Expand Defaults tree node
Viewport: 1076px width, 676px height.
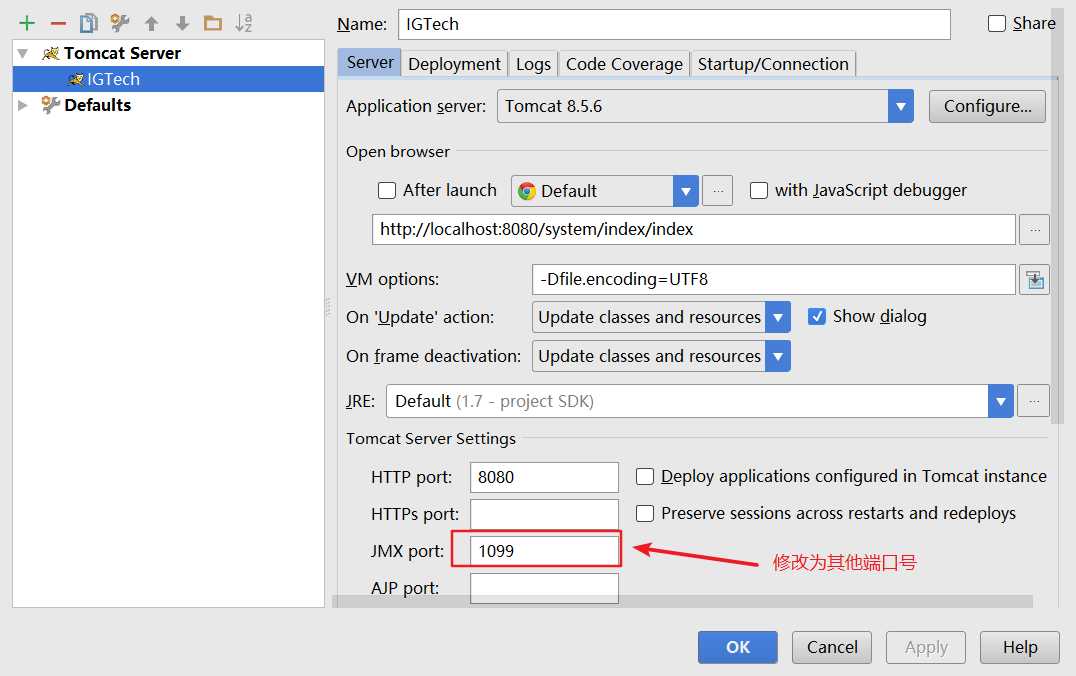[x=23, y=105]
